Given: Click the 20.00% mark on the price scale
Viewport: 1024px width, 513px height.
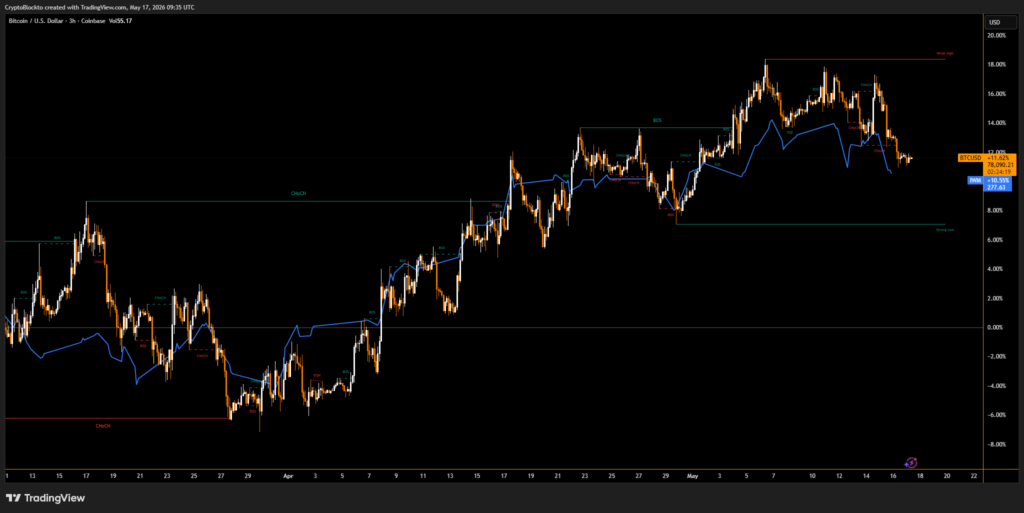Looking at the screenshot, I should pos(997,35).
